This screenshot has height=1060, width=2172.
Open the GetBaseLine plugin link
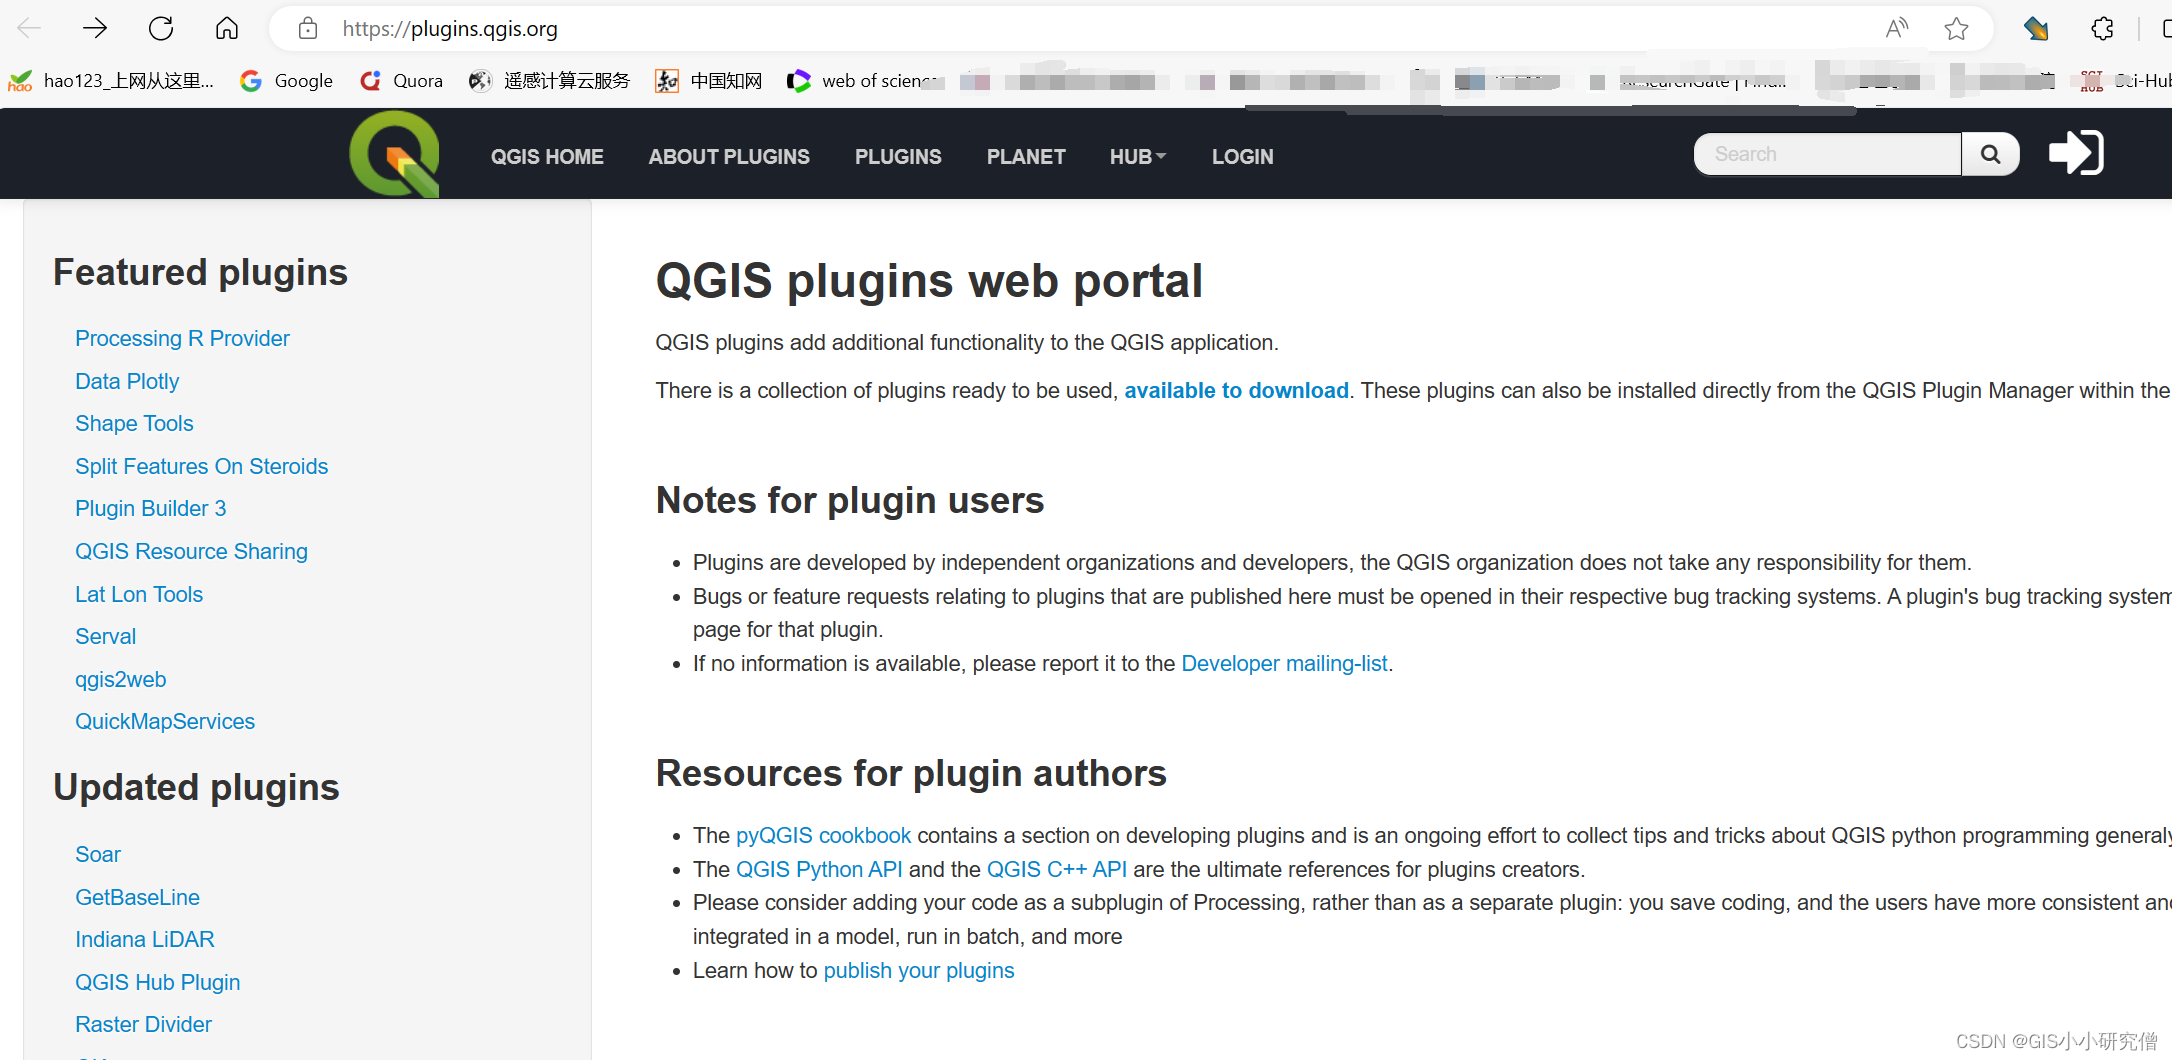point(137,897)
